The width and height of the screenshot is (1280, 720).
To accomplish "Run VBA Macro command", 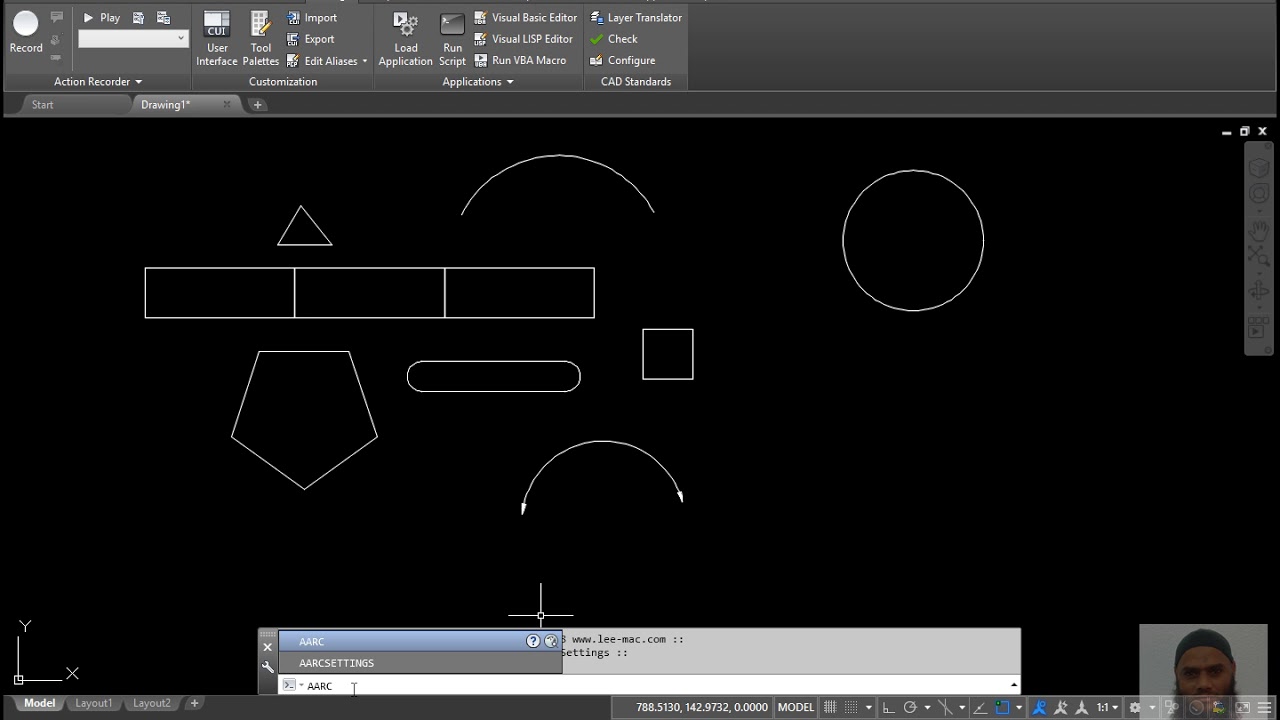I will (x=520, y=60).
